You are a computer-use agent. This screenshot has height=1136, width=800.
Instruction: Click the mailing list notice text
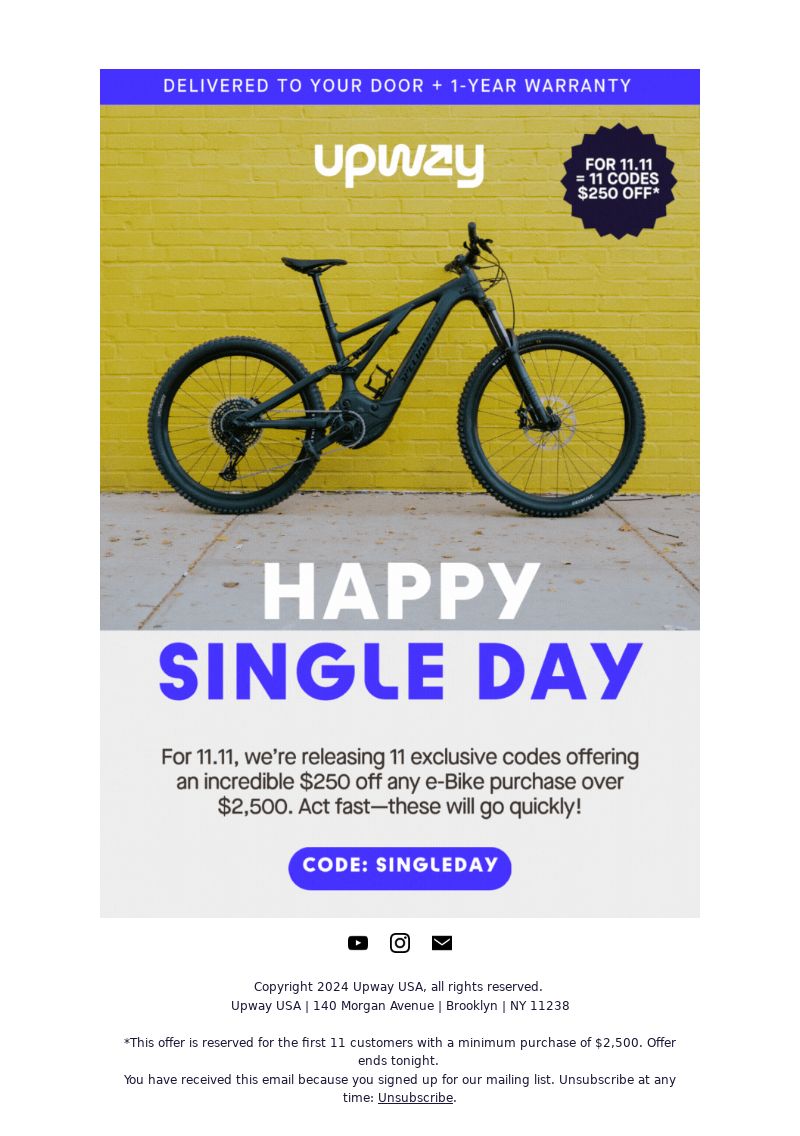pyautogui.click(x=400, y=1088)
